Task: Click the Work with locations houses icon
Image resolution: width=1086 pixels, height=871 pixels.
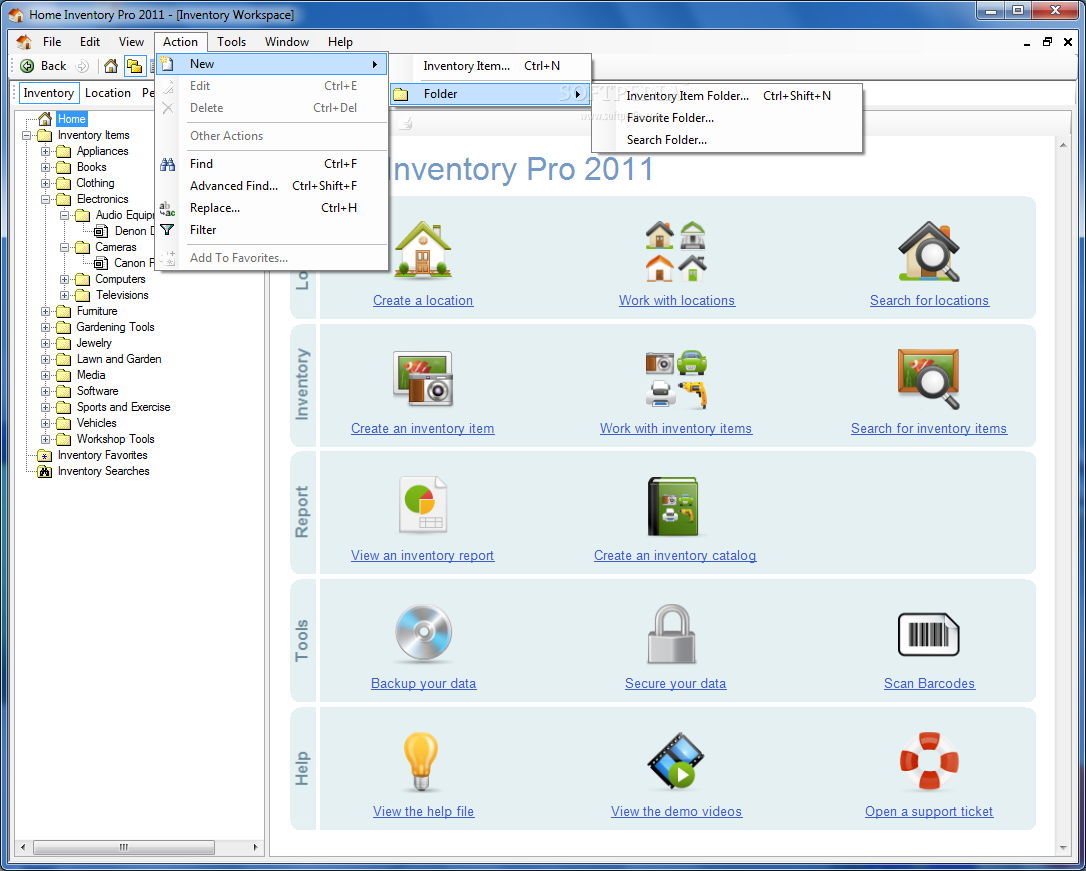Action: tap(676, 251)
